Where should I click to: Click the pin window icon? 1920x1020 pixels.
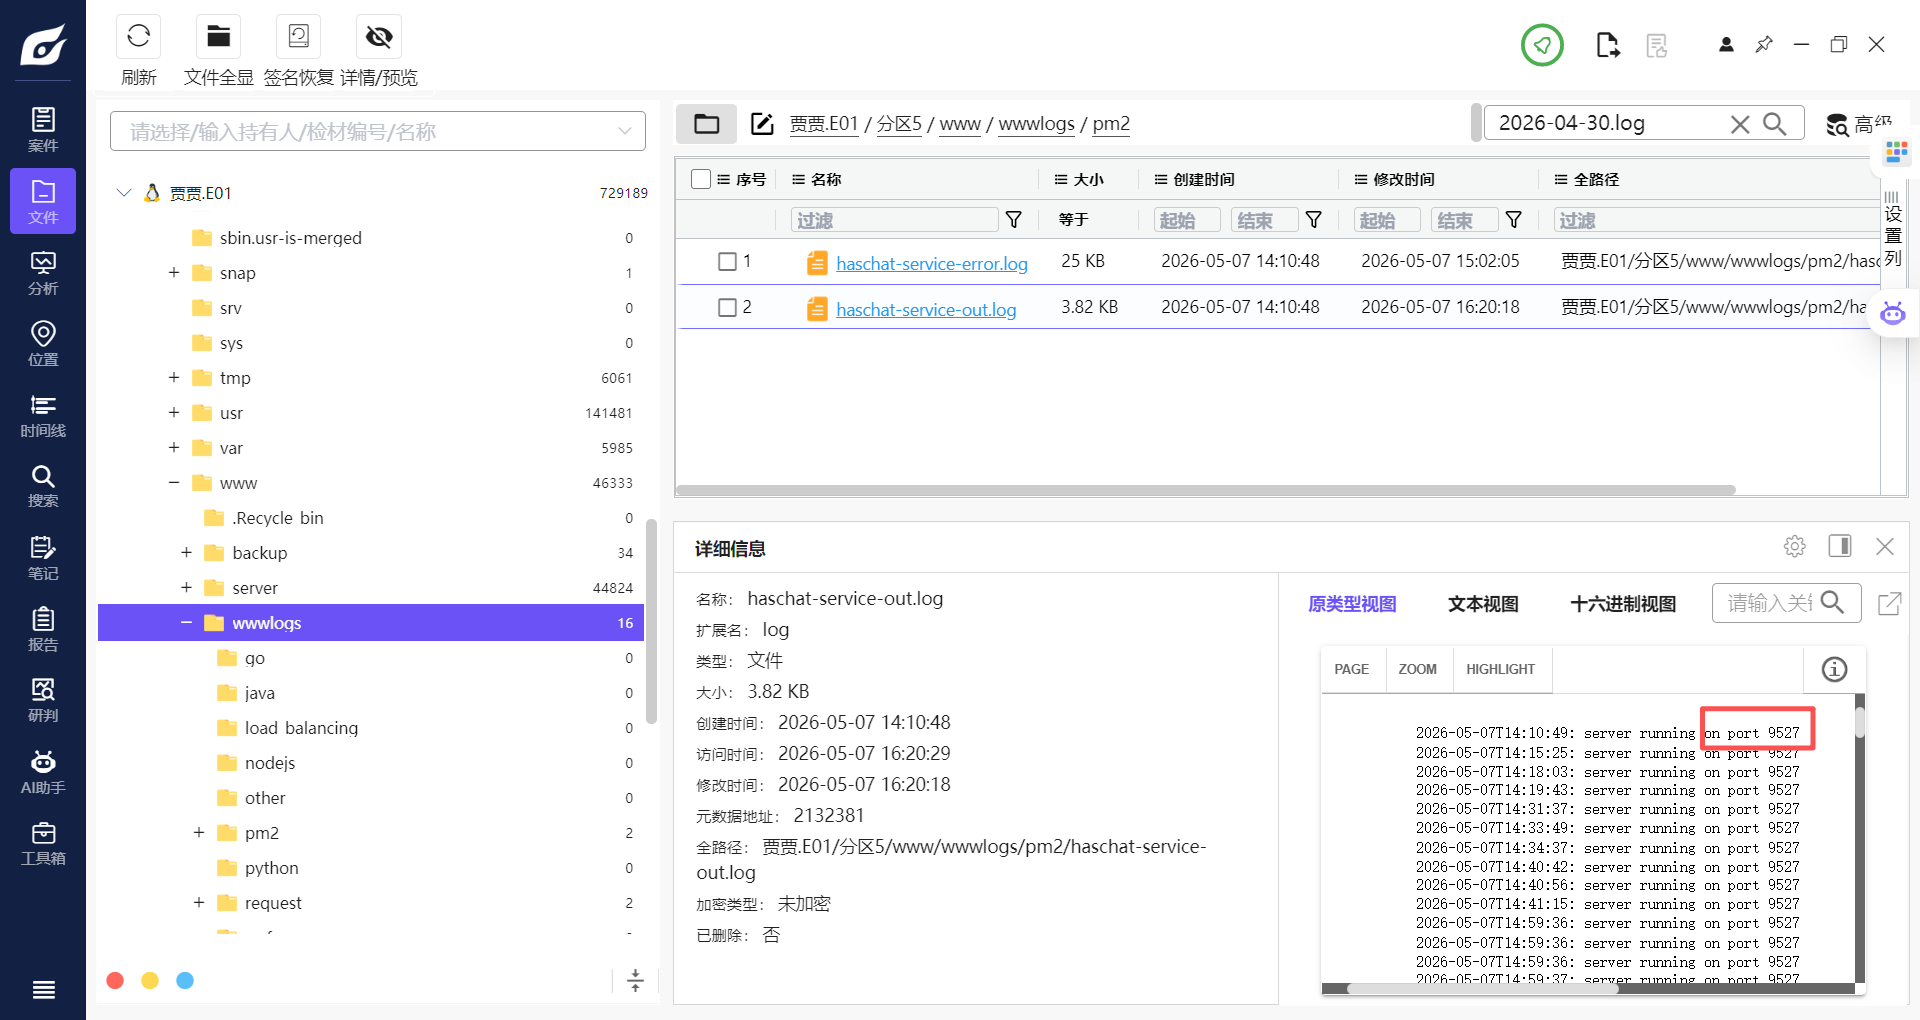(1764, 44)
